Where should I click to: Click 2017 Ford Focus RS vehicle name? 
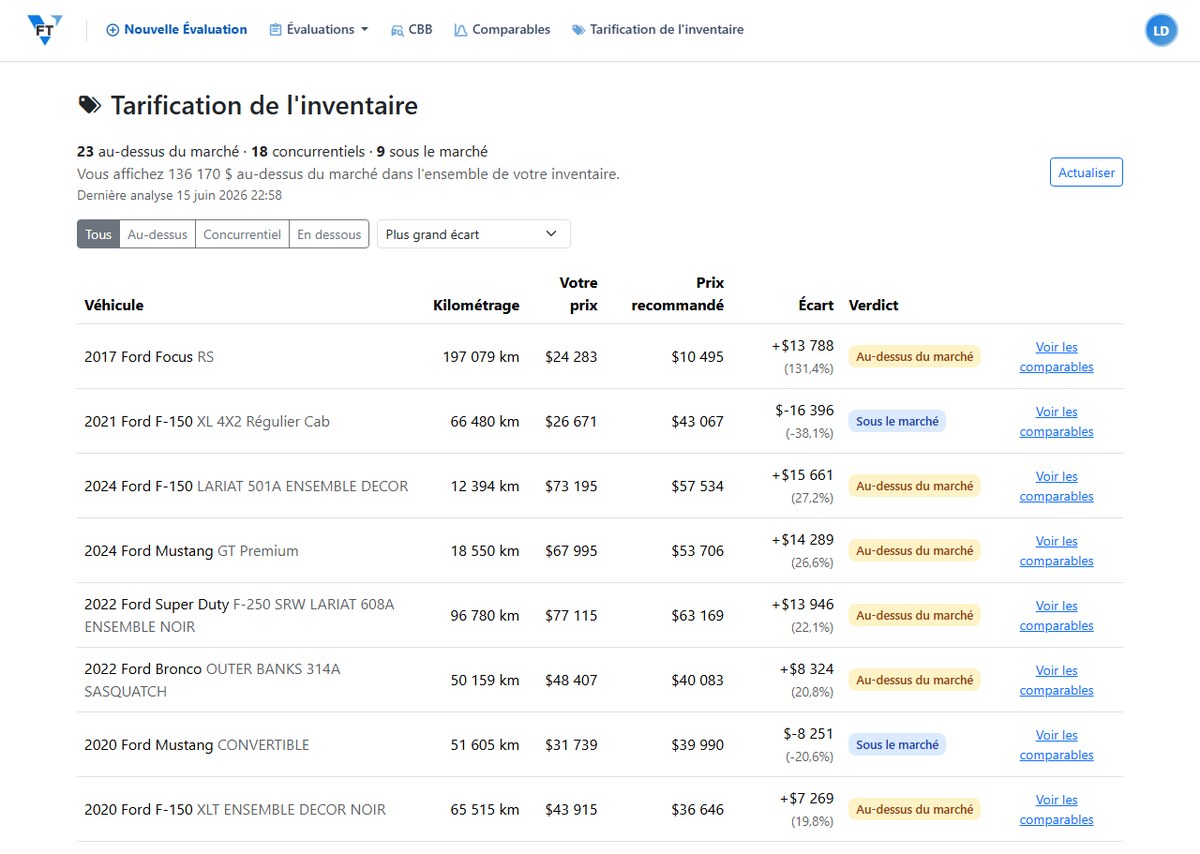tap(149, 357)
